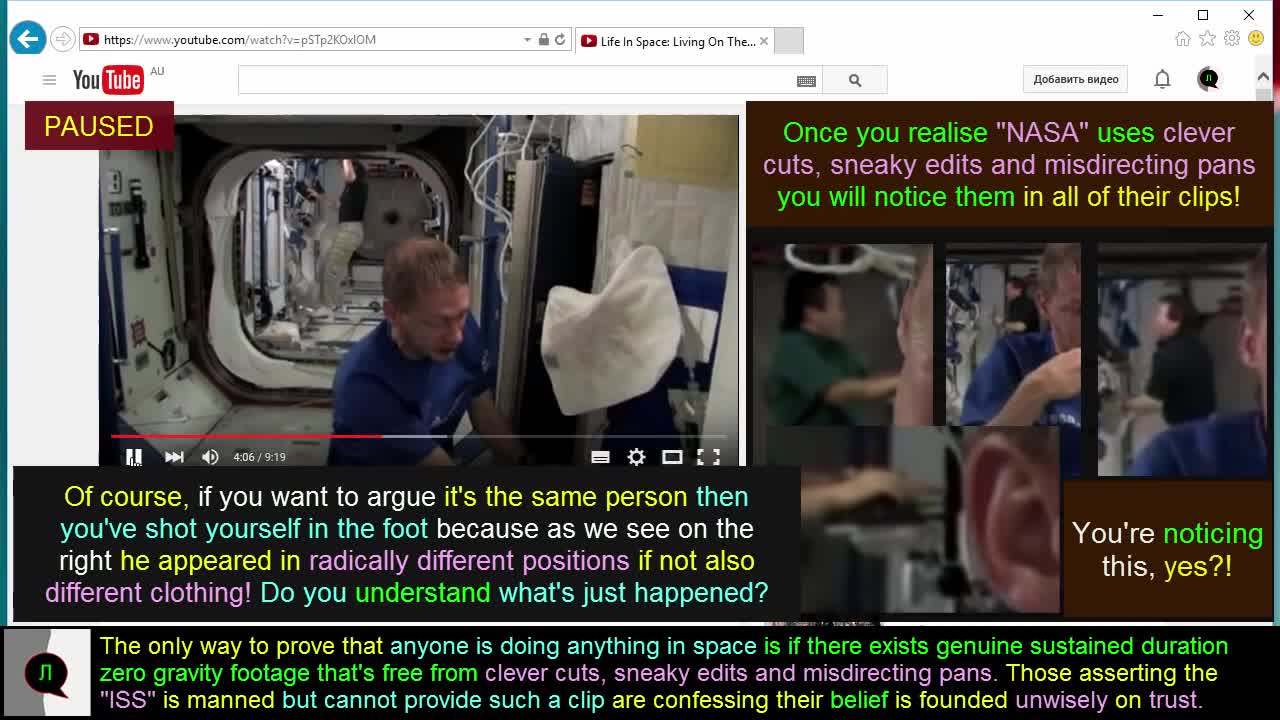
Task: Mute the video volume icon
Action: coord(210,457)
